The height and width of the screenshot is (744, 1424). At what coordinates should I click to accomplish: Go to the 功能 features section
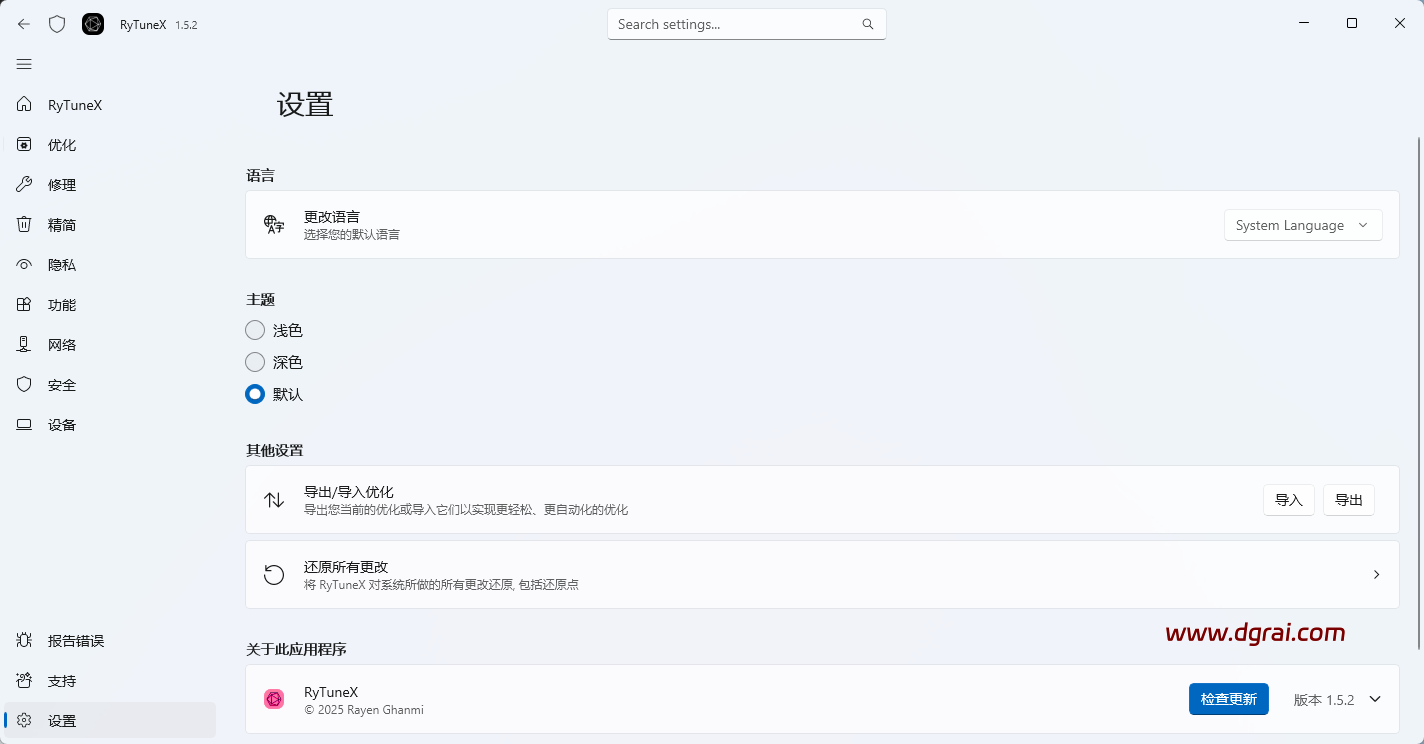click(61, 304)
